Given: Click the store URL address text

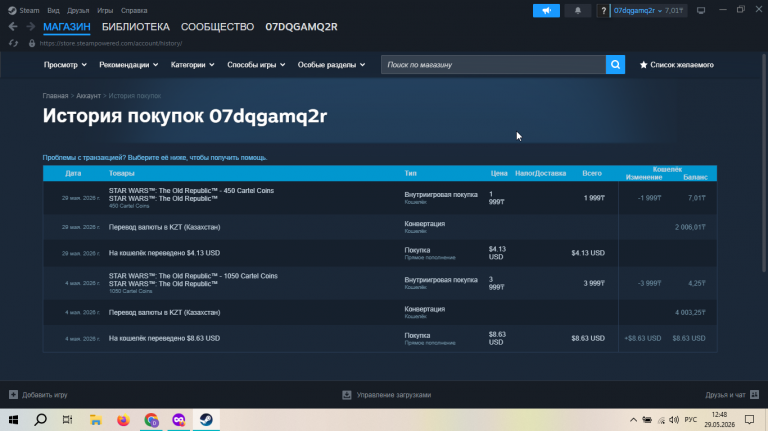Looking at the screenshot, I should tap(111, 43).
